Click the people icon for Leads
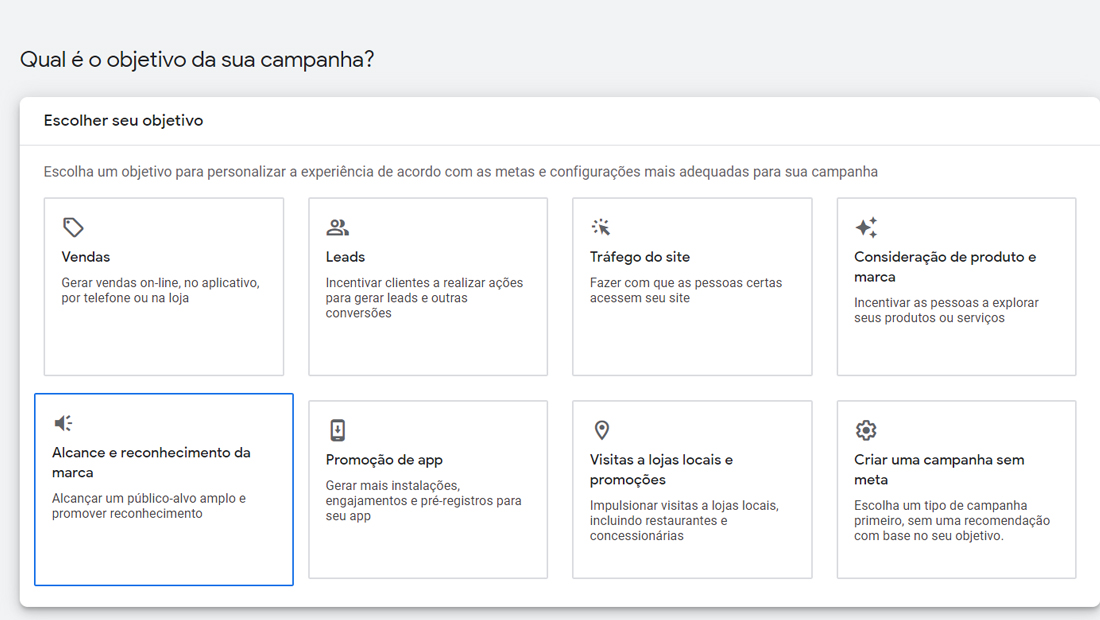This screenshot has height=620, width=1100. 337,227
